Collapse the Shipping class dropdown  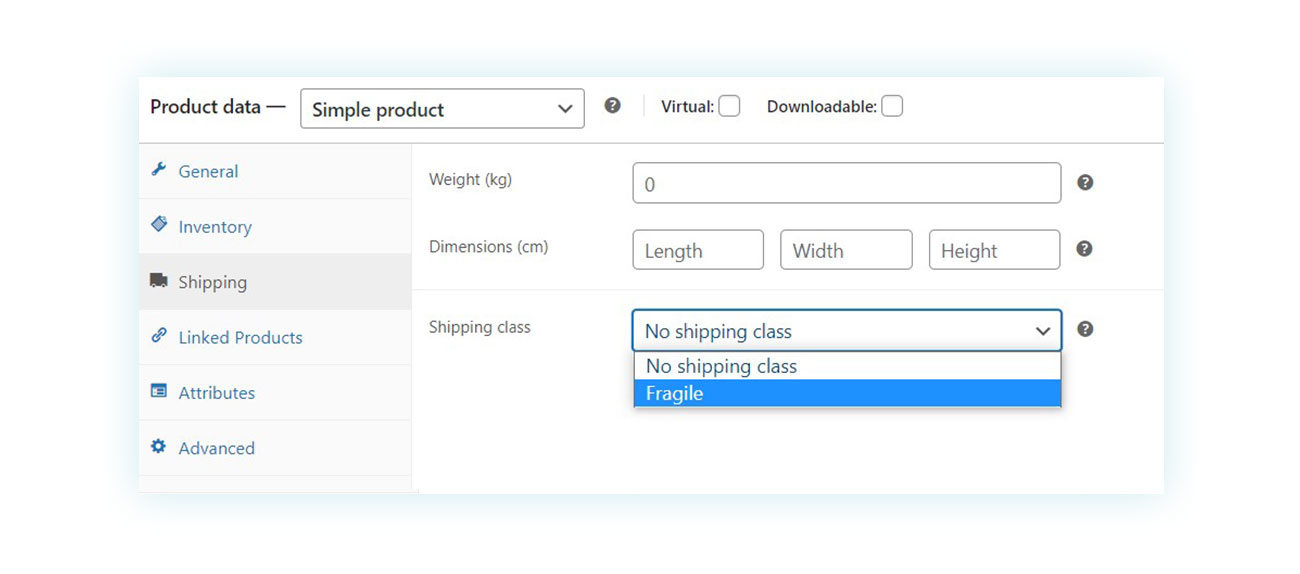847,330
